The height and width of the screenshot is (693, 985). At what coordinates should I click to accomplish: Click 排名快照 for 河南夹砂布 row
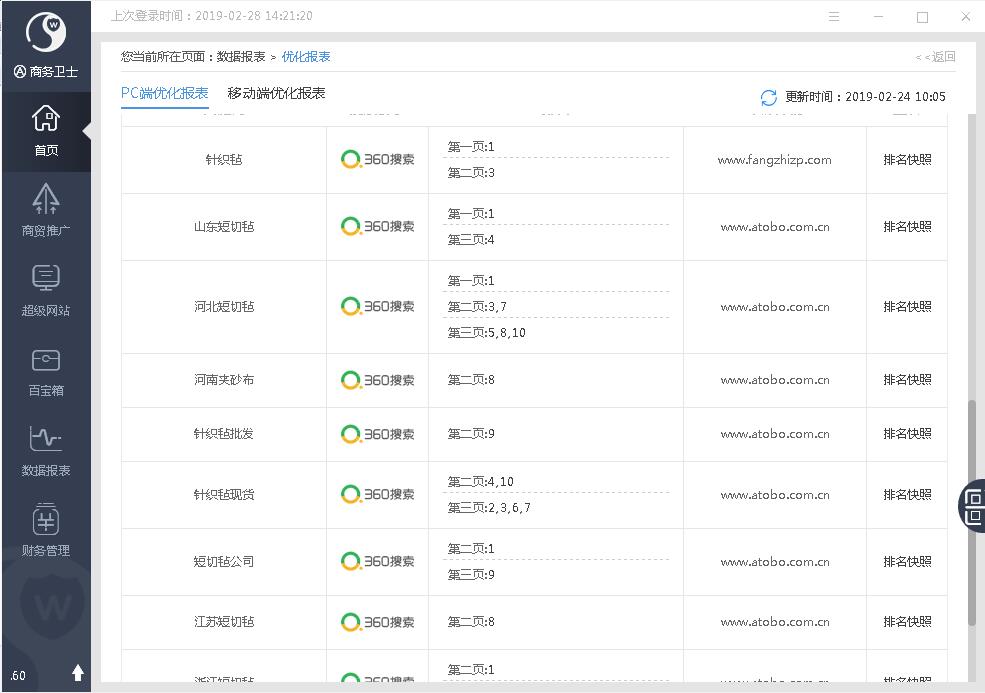coord(907,380)
